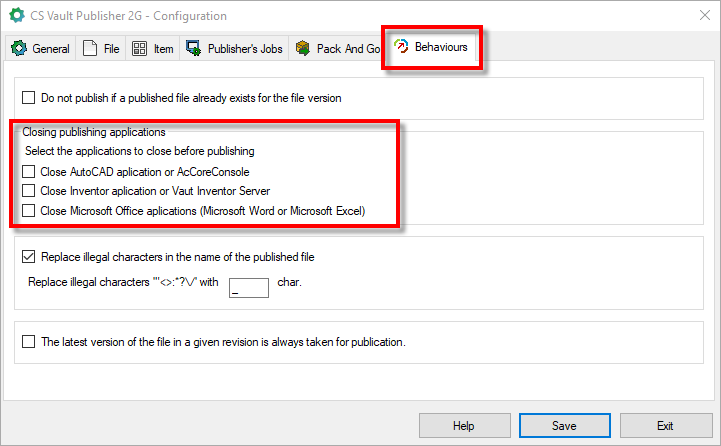The height and width of the screenshot is (446, 721).
Task: Save the configuration with the Save button
Action: pyautogui.click(x=563, y=425)
